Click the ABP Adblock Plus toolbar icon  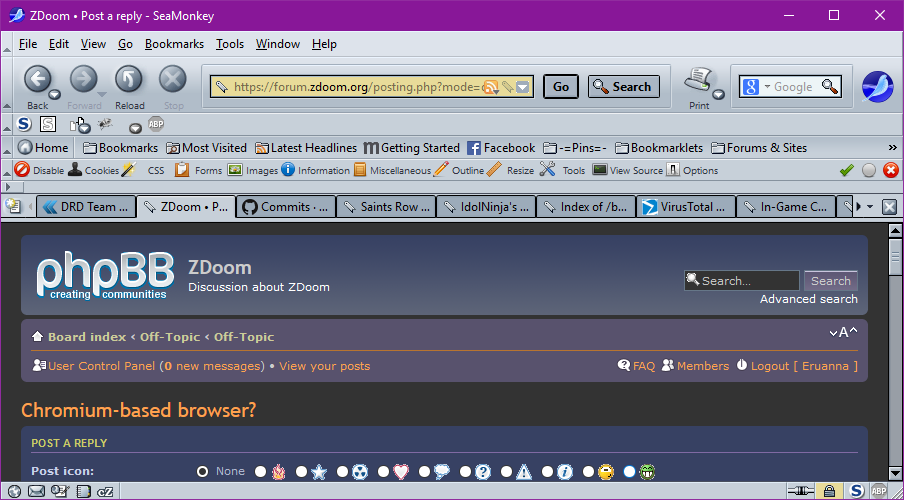(156, 123)
